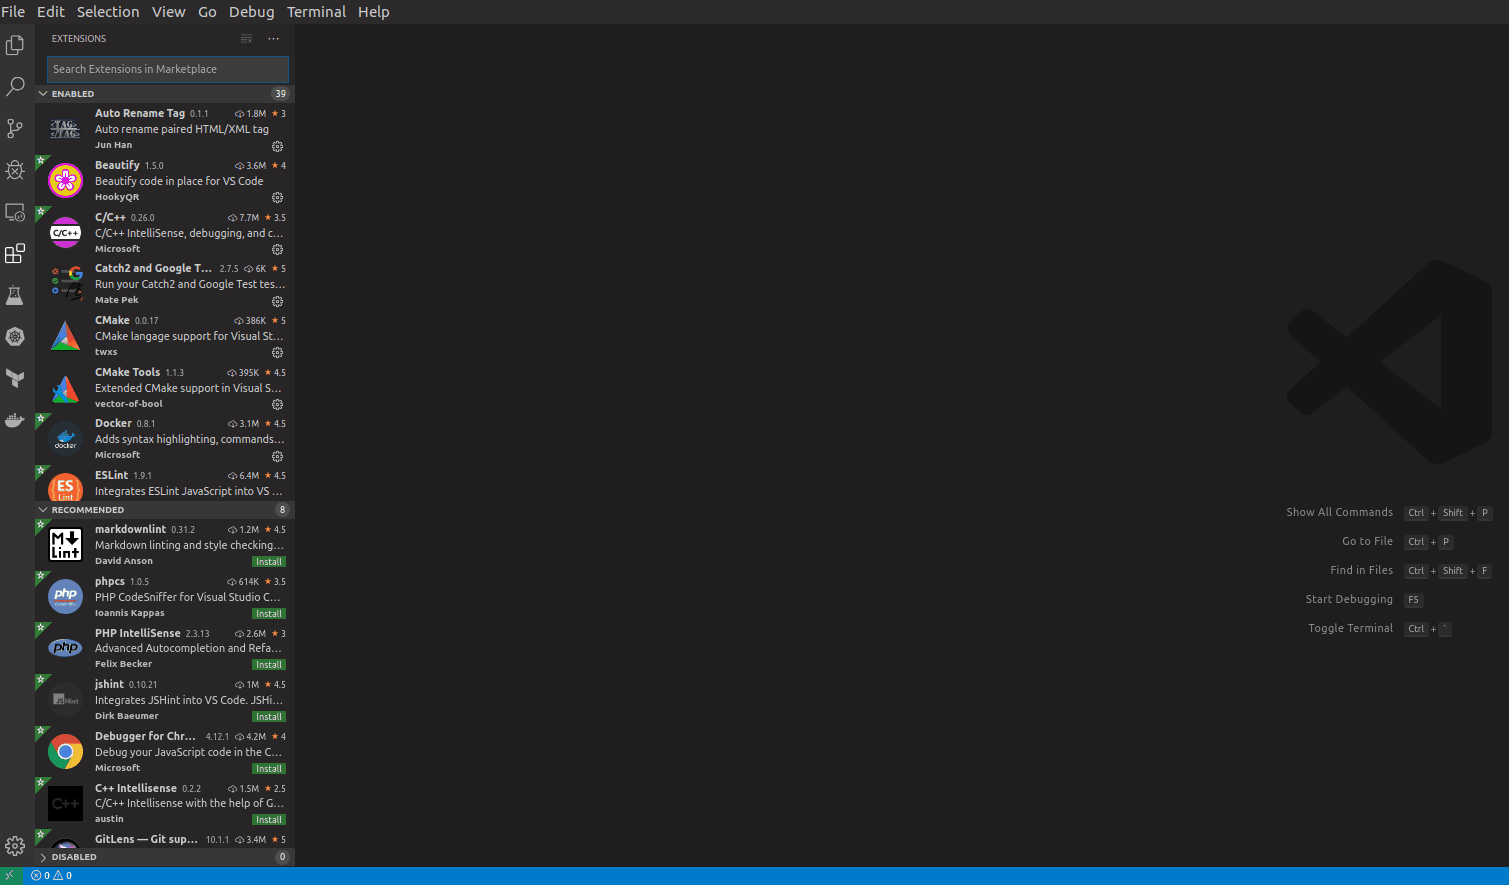Open the Terraform view icon

pos(15,379)
